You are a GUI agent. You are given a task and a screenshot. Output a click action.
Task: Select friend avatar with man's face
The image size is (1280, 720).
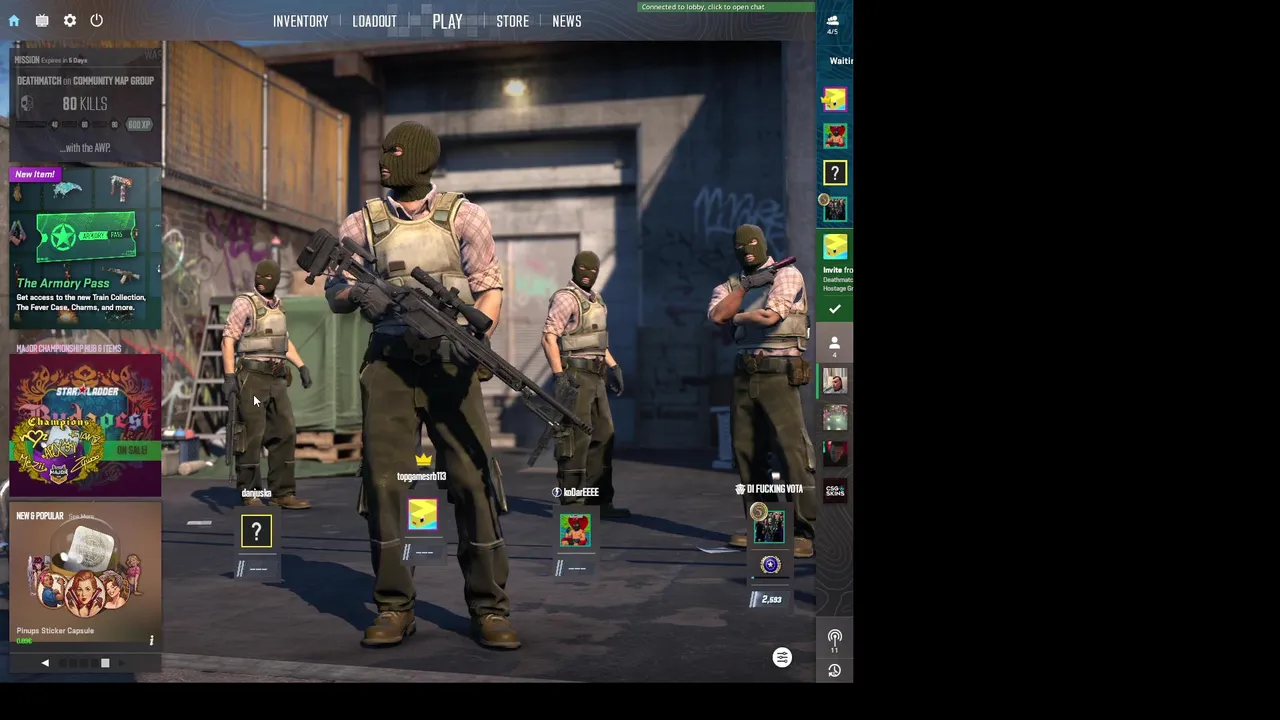(x=835, y=381)
